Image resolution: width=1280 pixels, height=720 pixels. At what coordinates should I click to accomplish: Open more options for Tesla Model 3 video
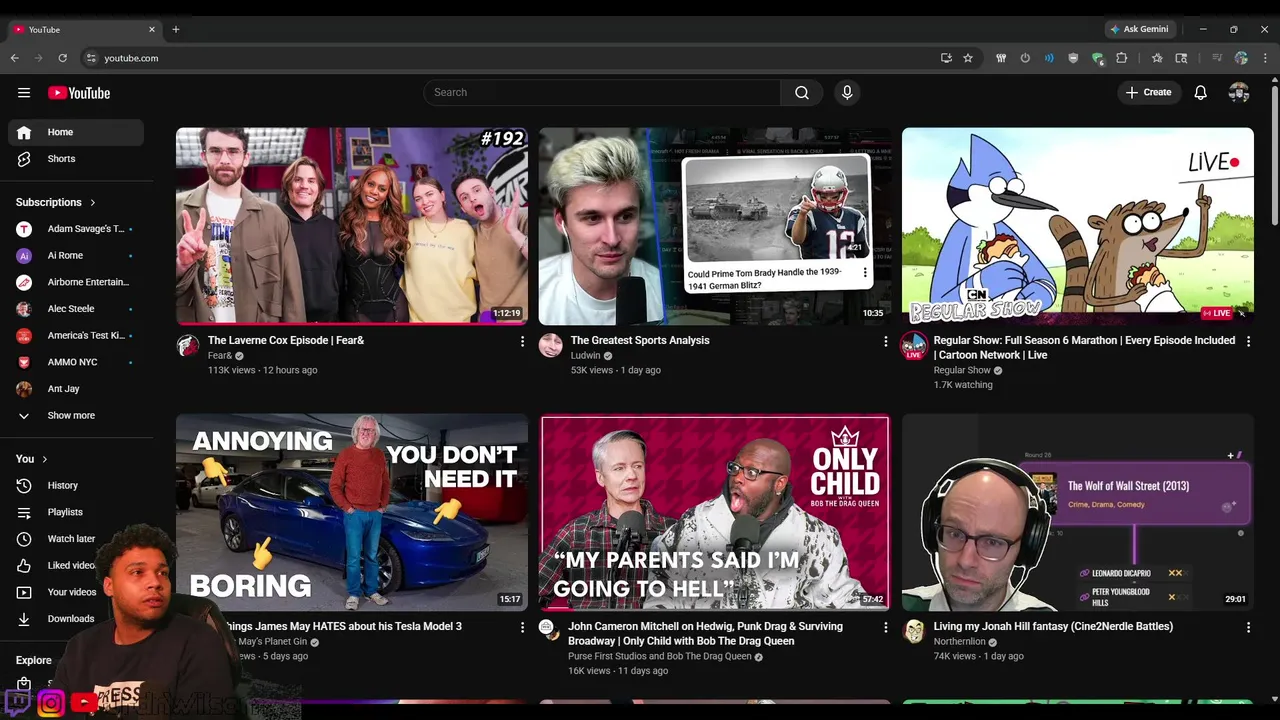coord(522,627)
